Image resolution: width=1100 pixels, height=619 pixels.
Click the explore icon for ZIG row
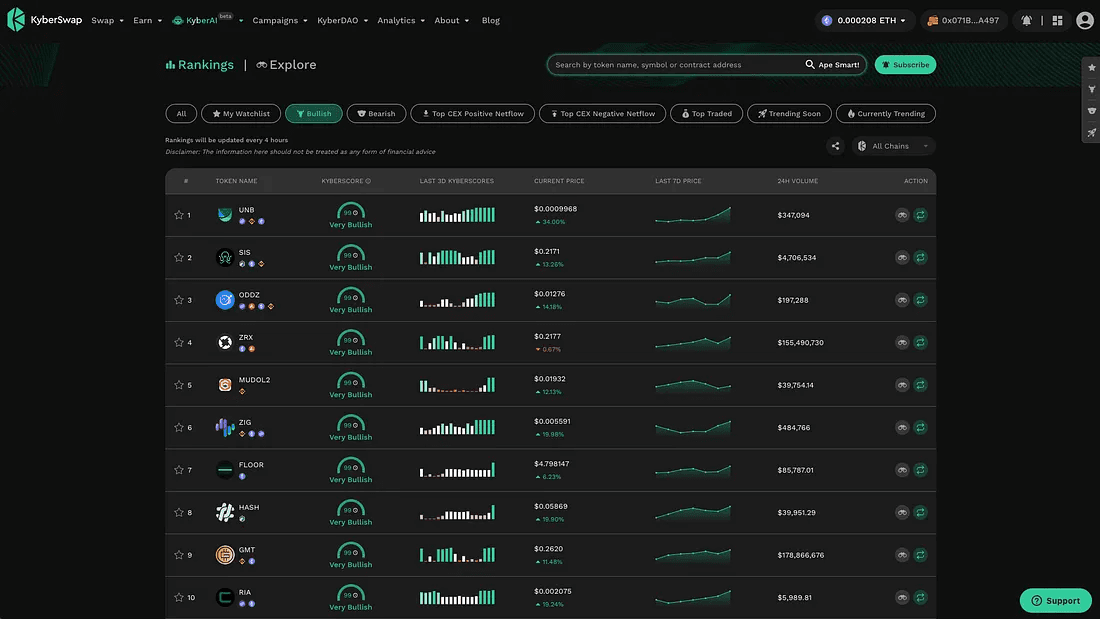902,427
